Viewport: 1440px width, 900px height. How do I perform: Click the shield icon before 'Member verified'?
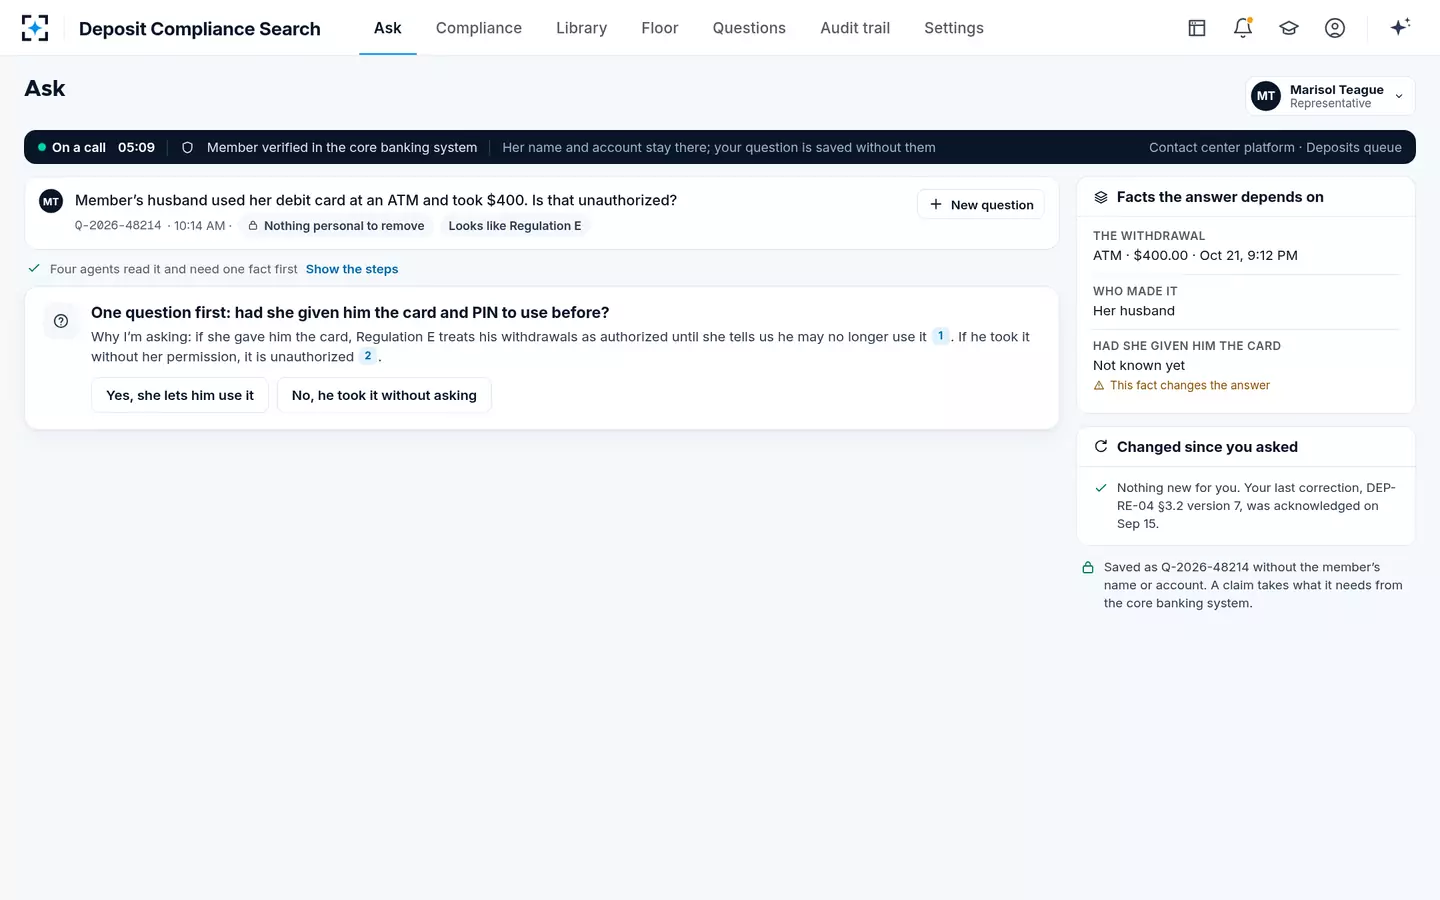pyautogui.click(x=187, y=148)
